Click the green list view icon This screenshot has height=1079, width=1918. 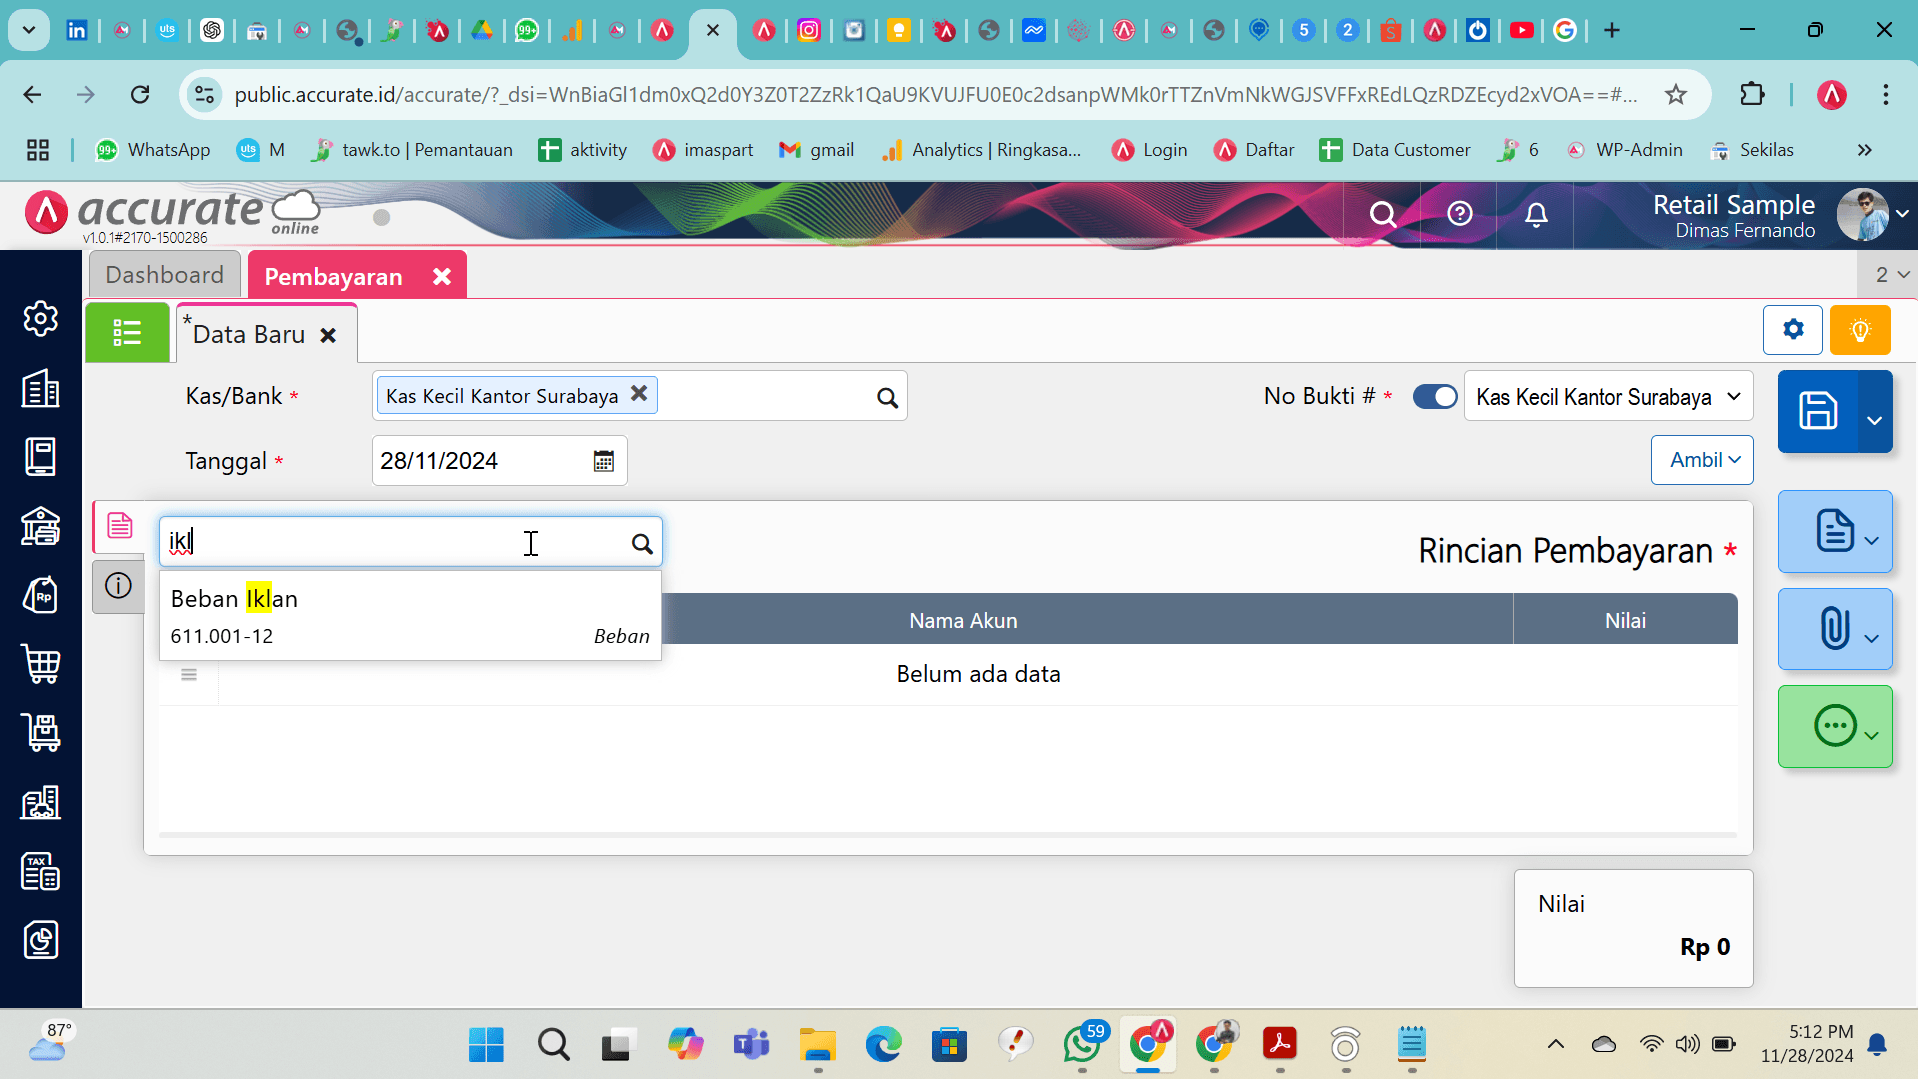coord(127,333)
